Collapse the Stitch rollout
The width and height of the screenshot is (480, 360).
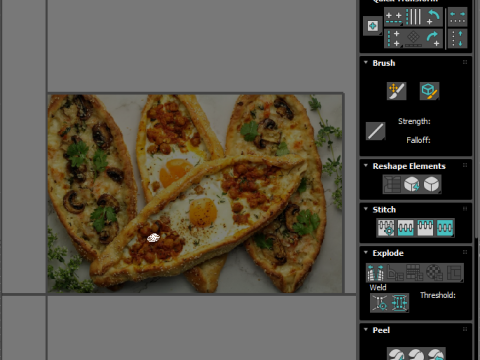click(366, 209)
